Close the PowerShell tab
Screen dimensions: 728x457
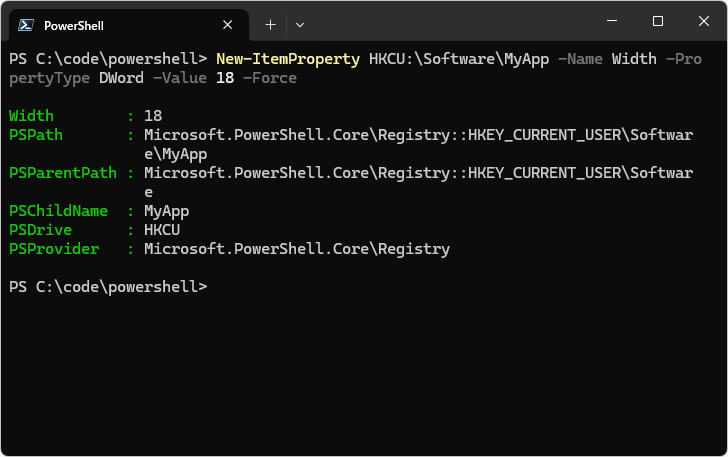coord(227,25)
